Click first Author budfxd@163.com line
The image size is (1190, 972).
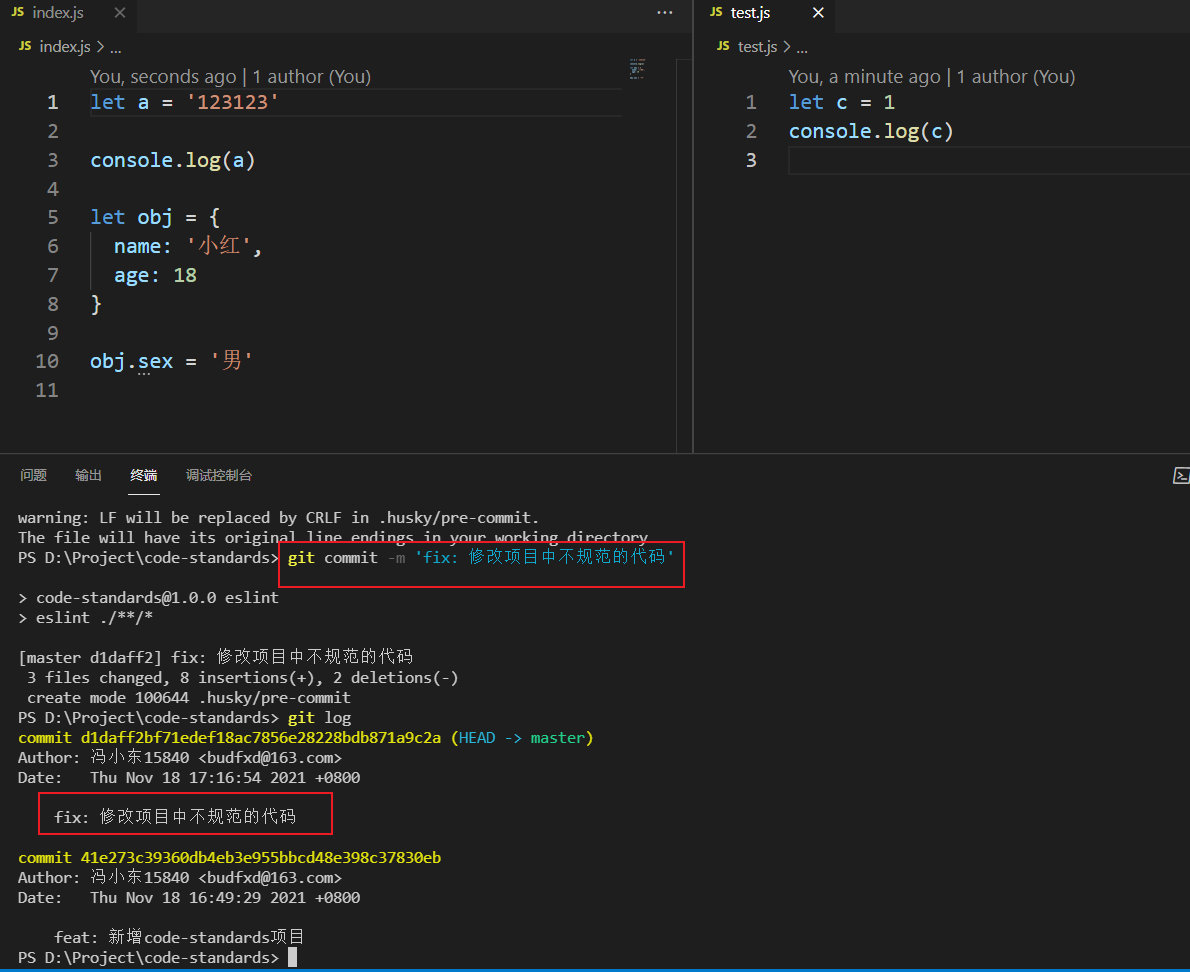[x=180, y=757]
